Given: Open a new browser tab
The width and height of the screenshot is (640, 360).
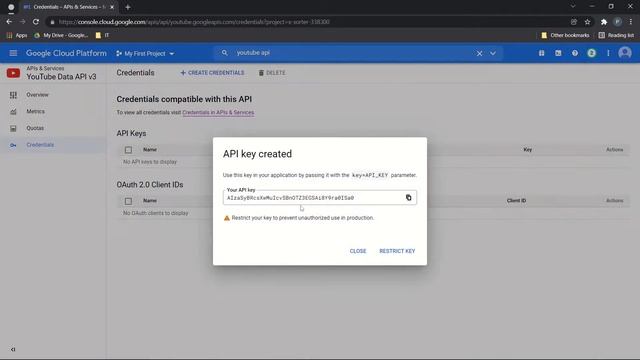Looking at the screenshot, I should 128,7.
